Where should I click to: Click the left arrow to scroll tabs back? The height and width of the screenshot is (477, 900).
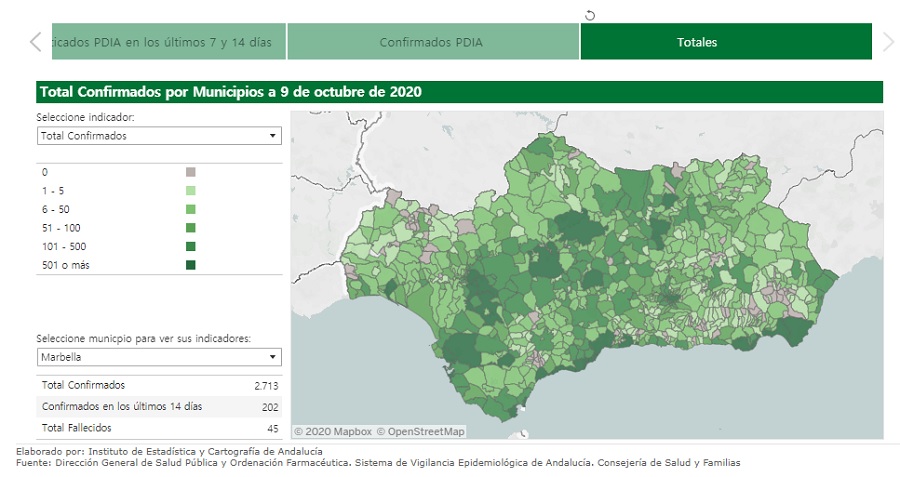click(36, 42)
